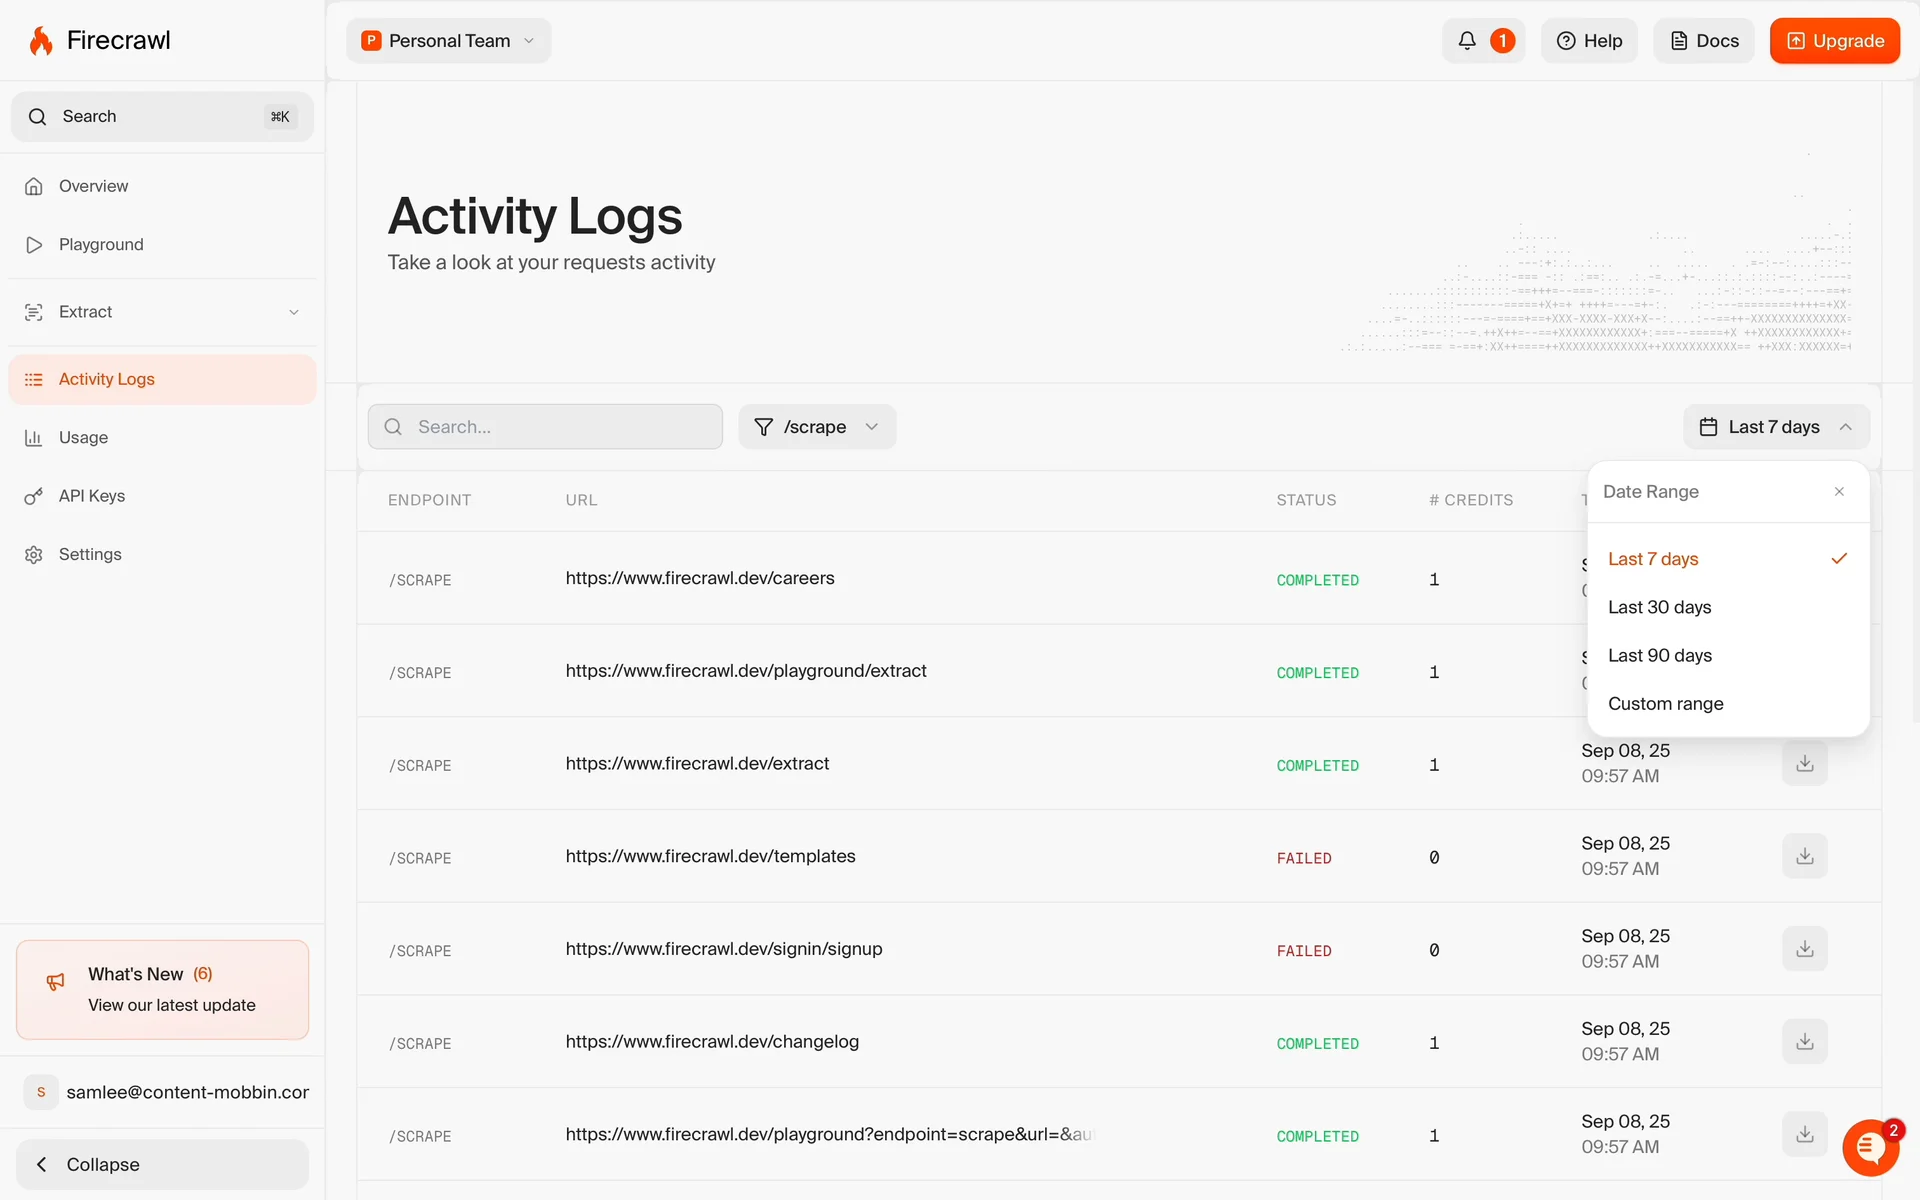
Task: Open the Playground page
Action: click(x=101, y=245)
